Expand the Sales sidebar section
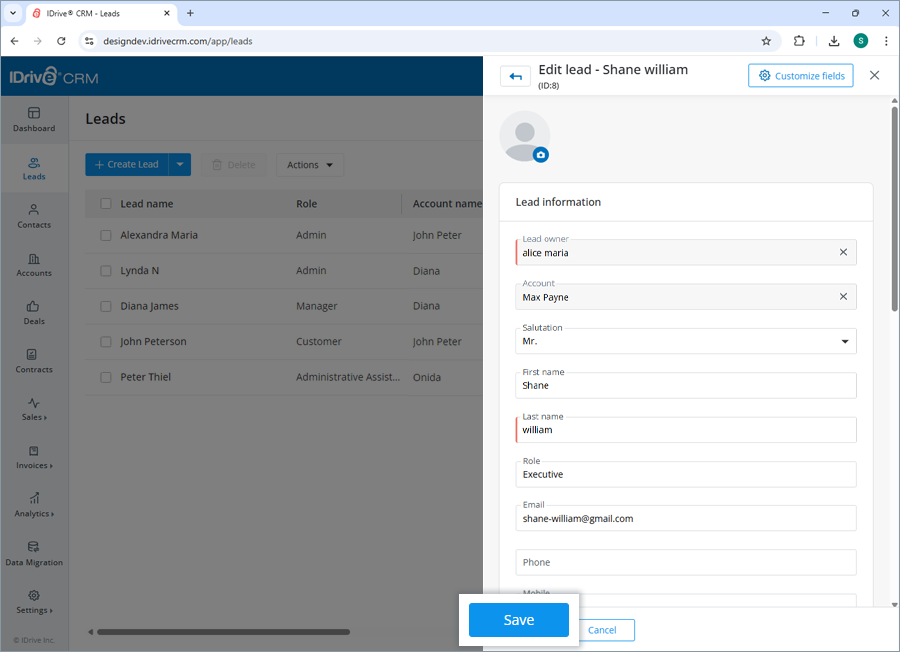This screenshot has height=652, width=900. point(33,410)
